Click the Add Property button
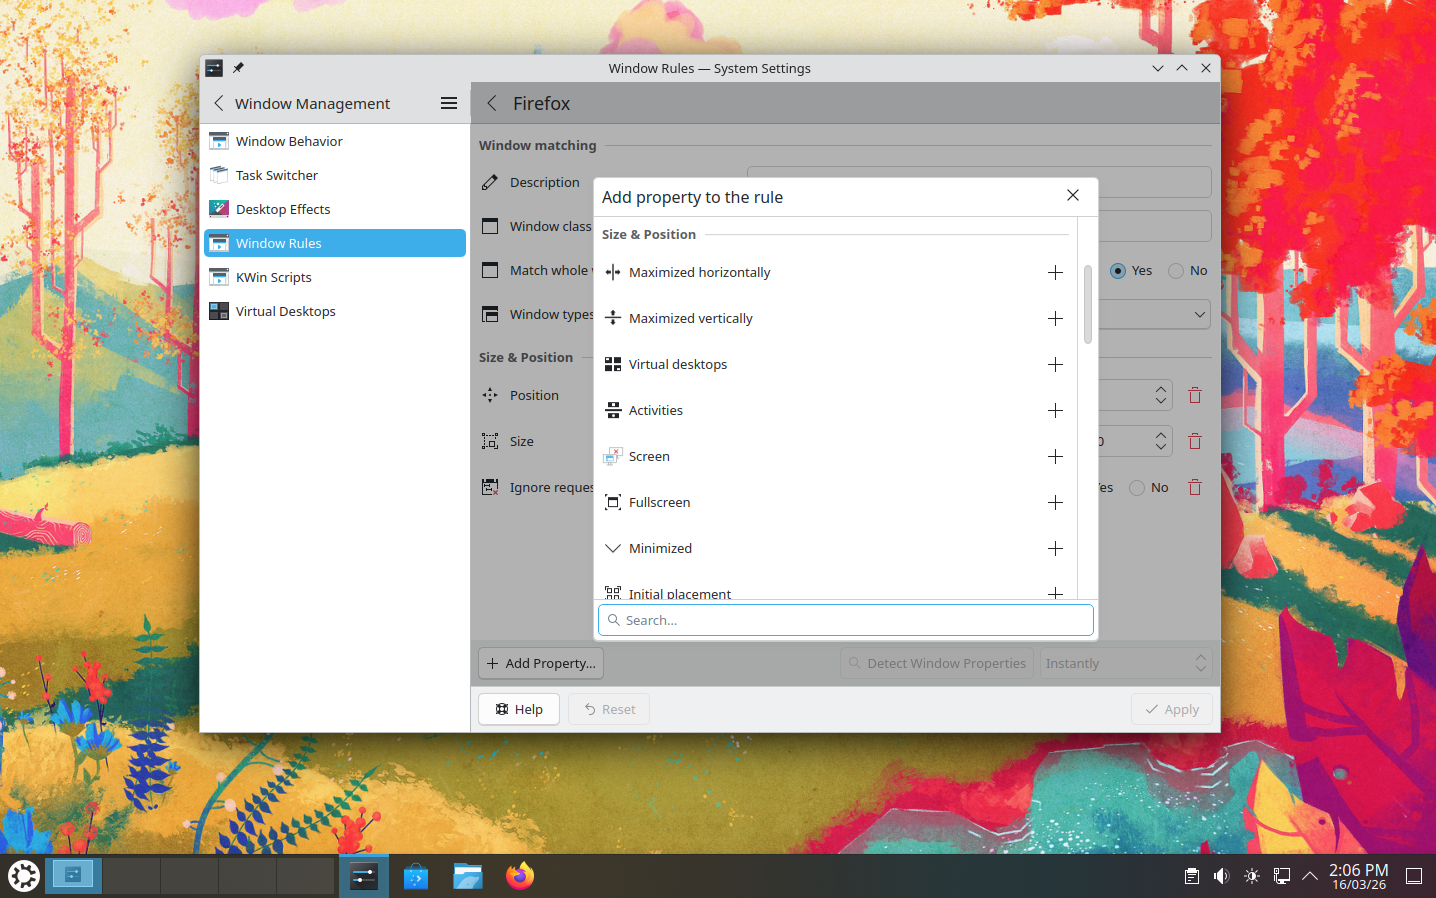The image size is (1436, 898). pos(541,663)
